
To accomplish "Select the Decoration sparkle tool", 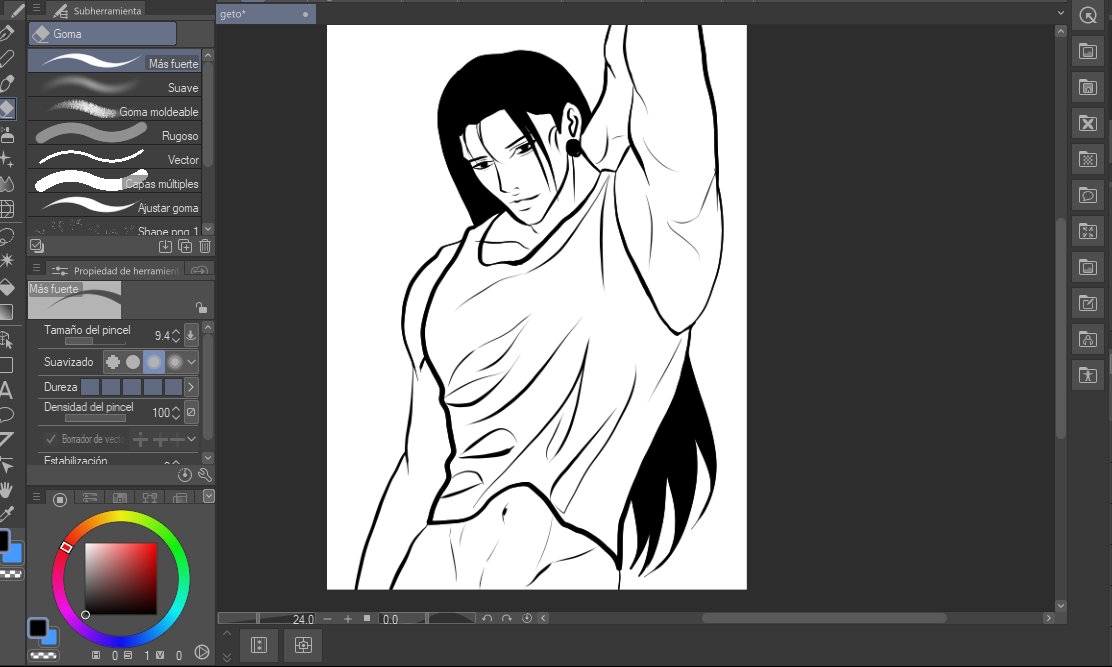I will [7, 159].
